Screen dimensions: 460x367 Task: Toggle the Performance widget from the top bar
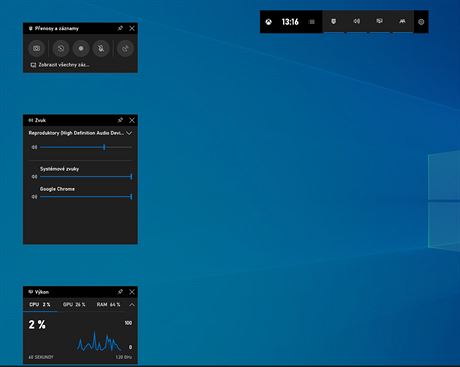click(x=379, y=21)
